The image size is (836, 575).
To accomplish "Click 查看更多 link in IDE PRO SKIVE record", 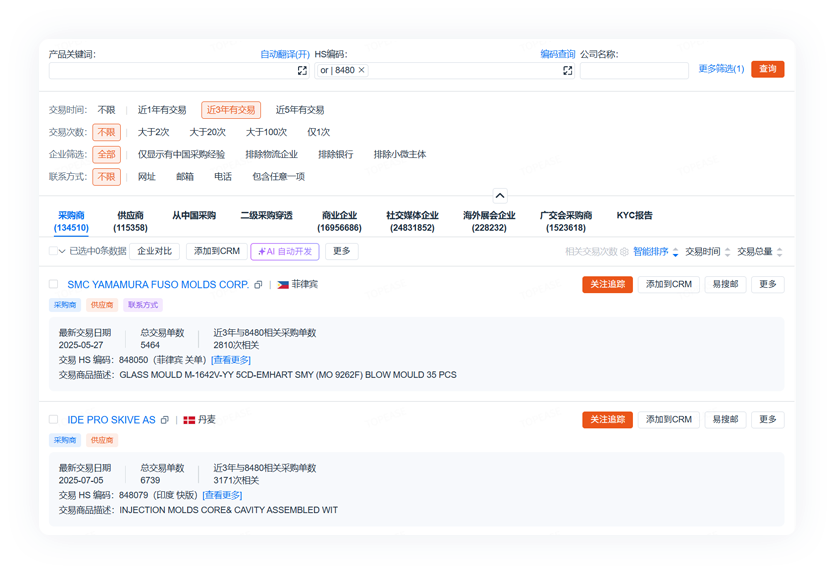I will click(222, 495).
